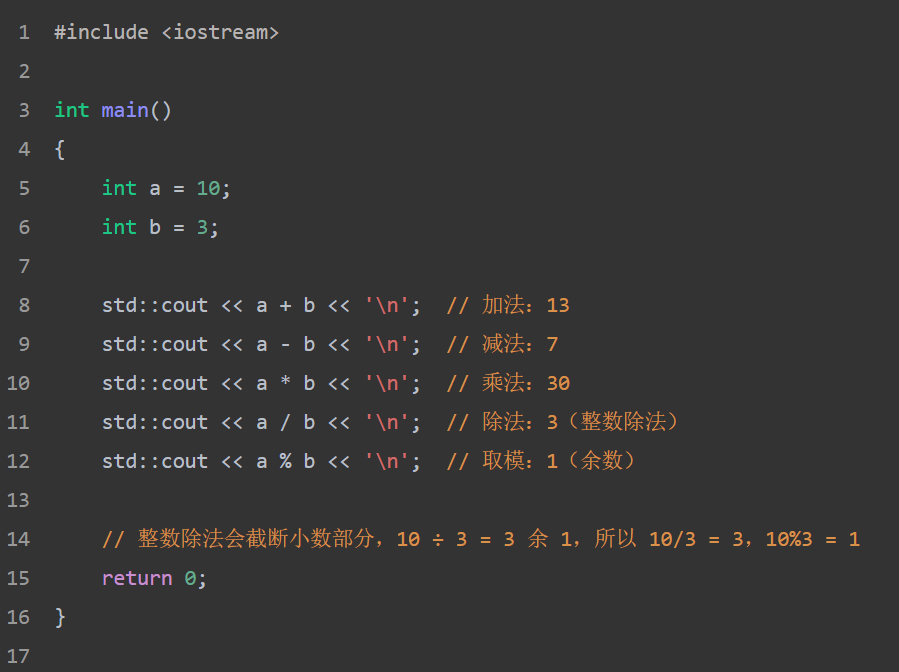Click the #include <iostream> directive
The width and height of the screenshot is (899, 672).
point(166,32)
